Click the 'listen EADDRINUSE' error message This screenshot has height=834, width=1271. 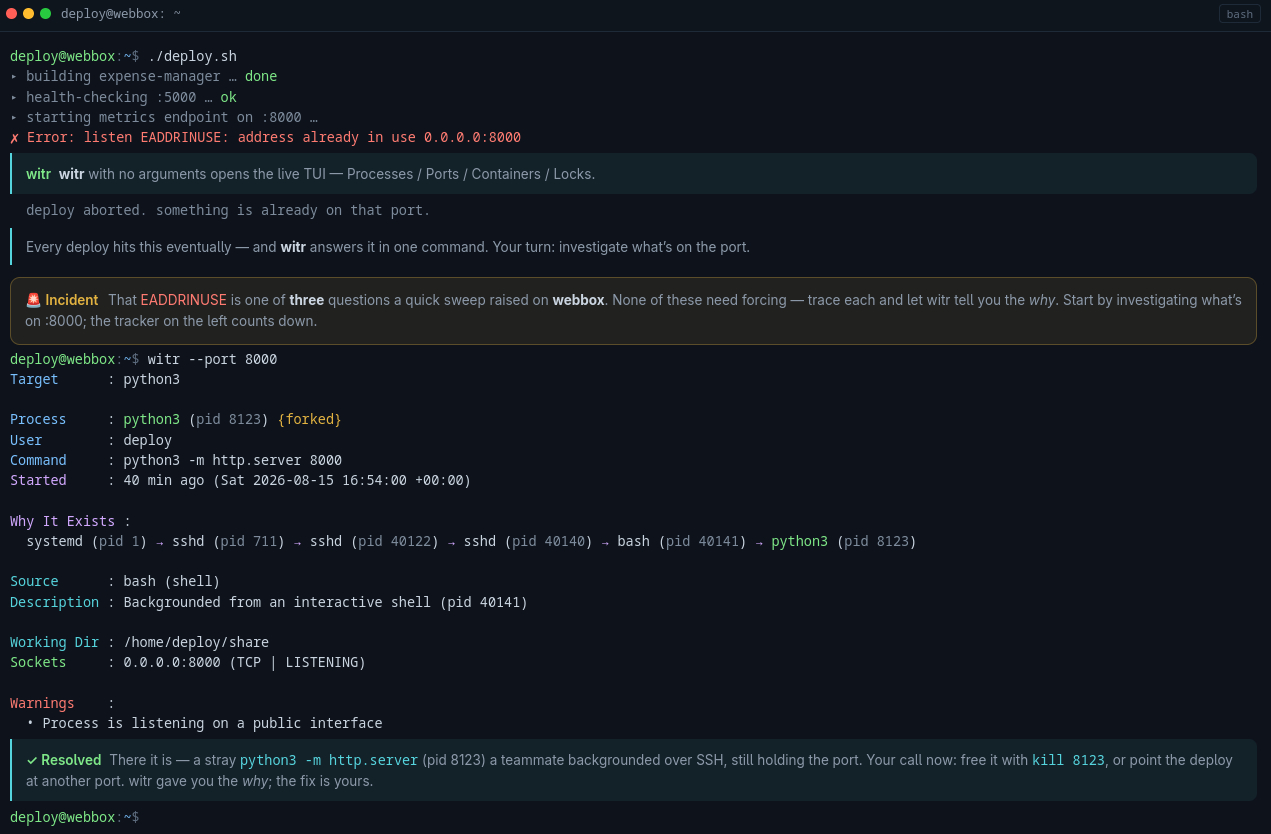point(274,137)
